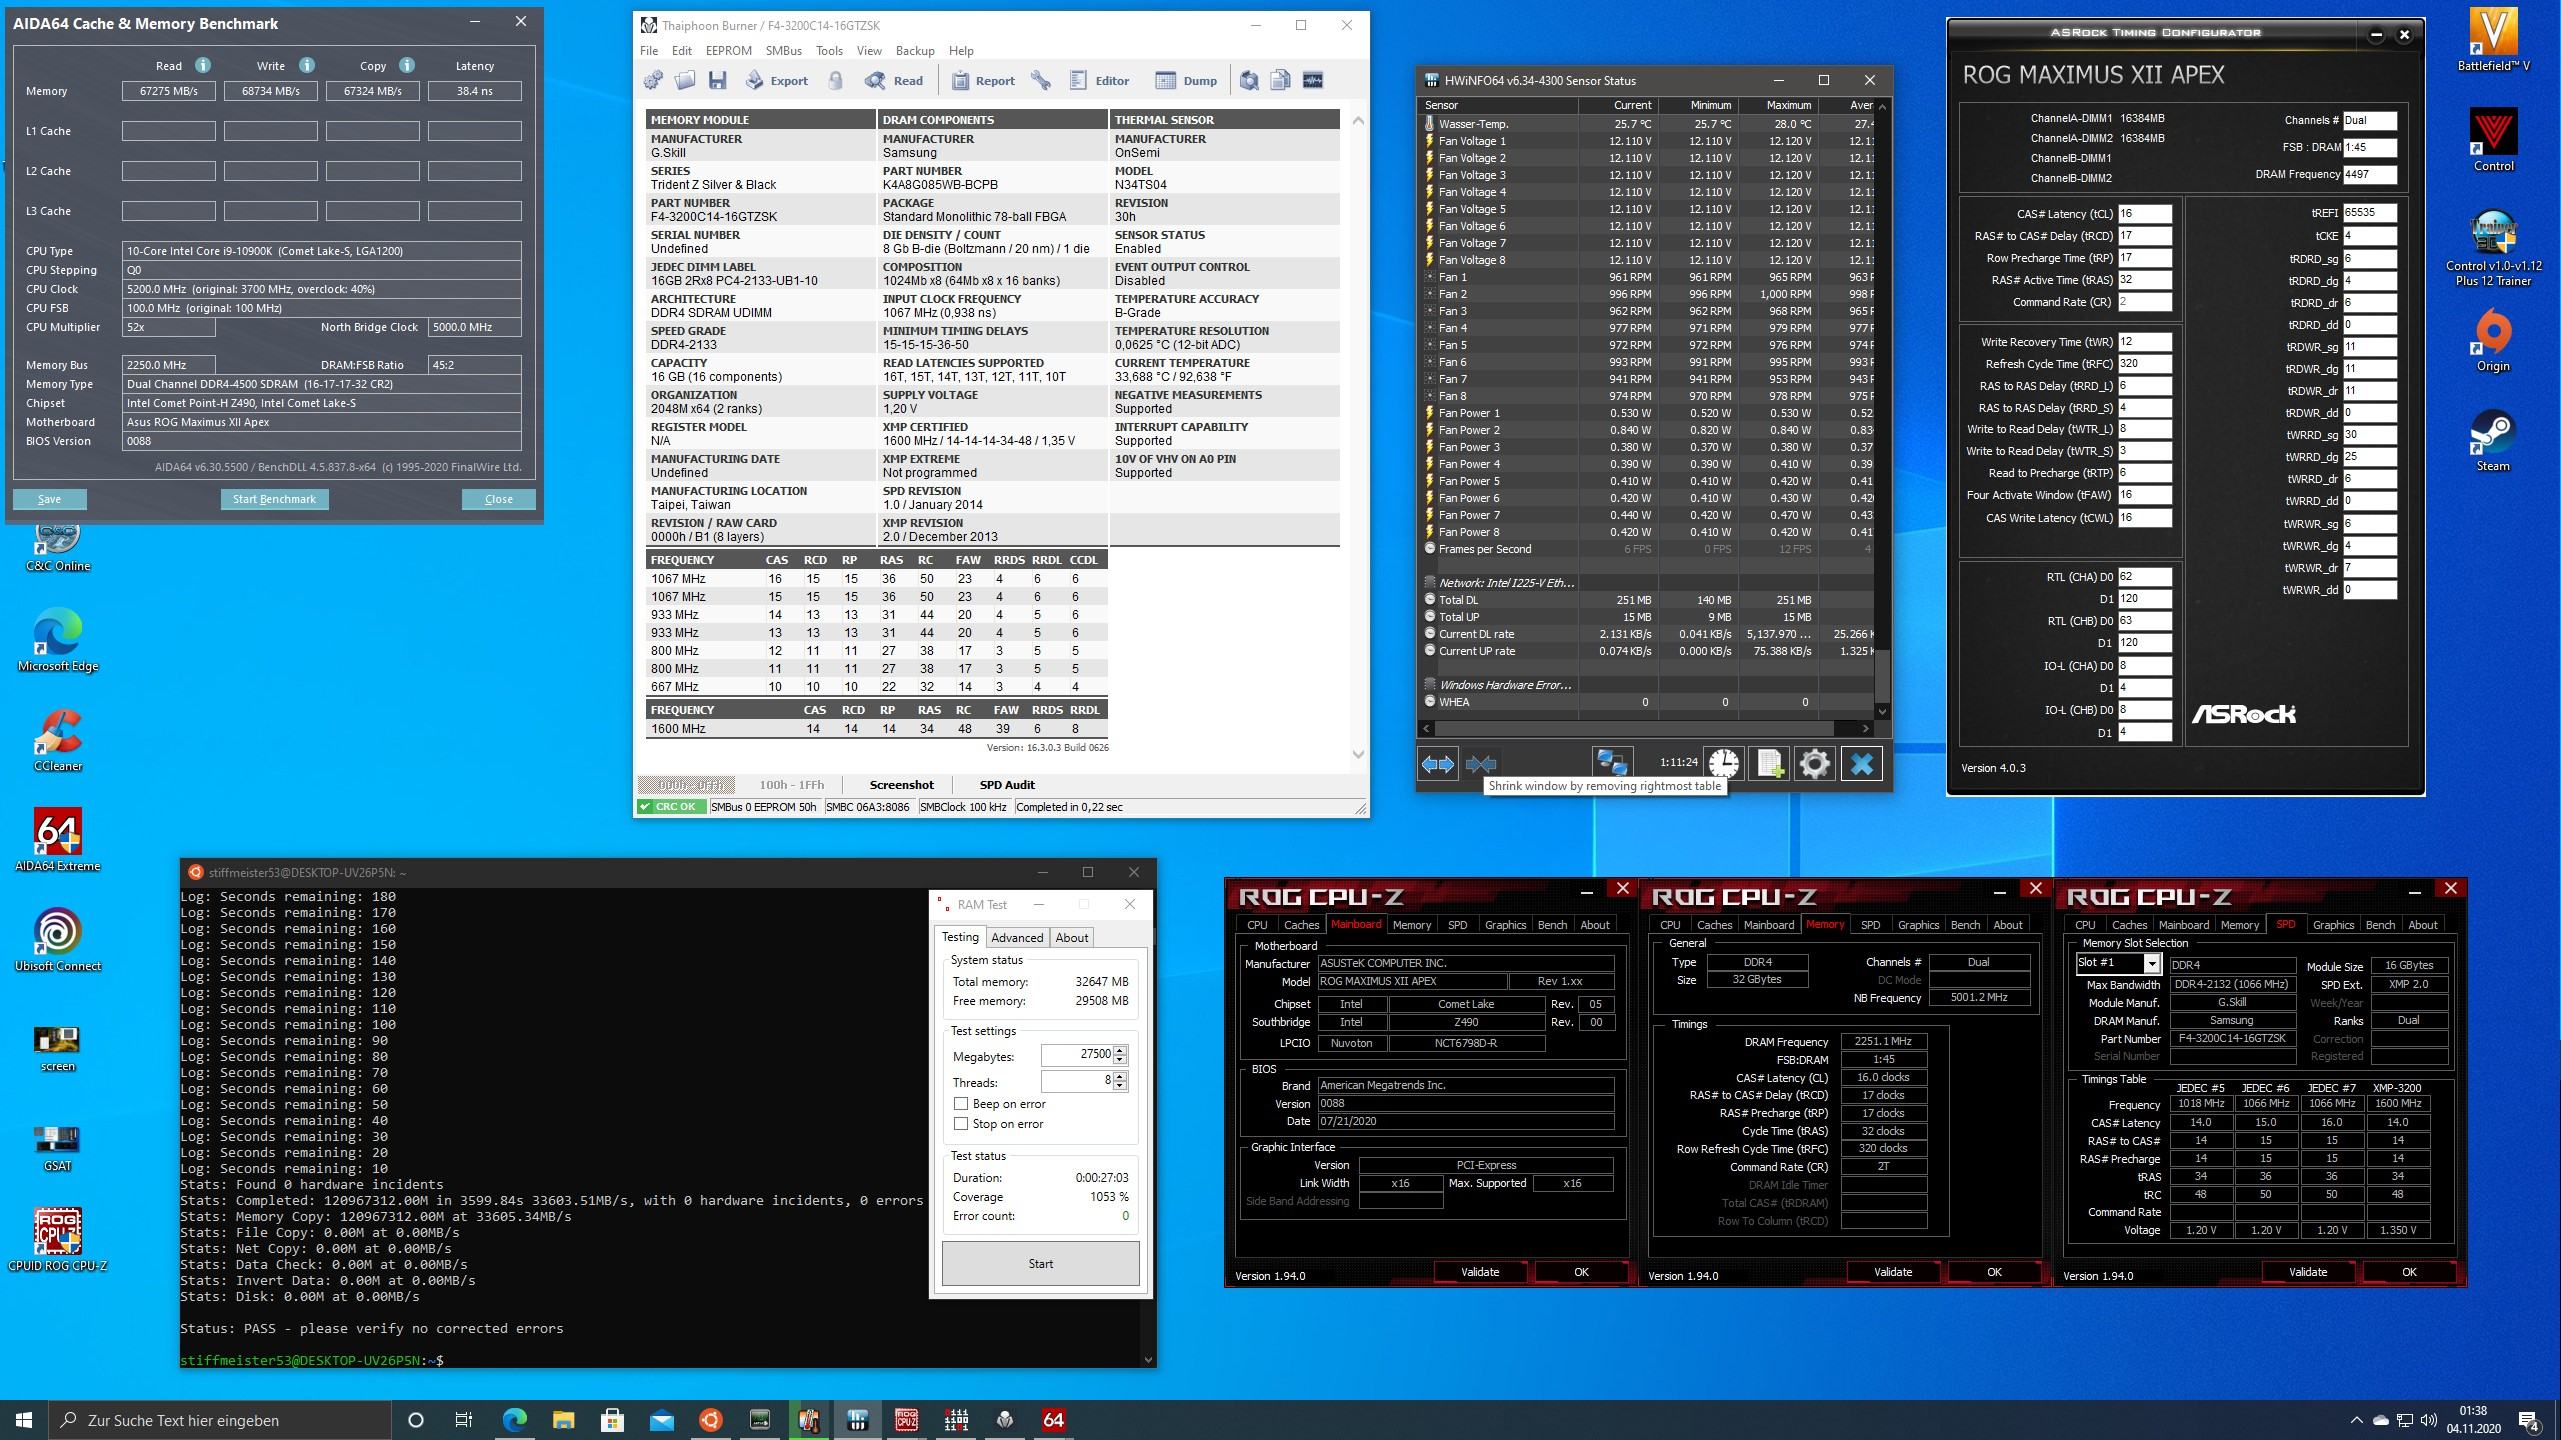The image size is (2561, 1440).
Task: Open HWiNFO settings gear icon
Action: (x=1814, y=764)
